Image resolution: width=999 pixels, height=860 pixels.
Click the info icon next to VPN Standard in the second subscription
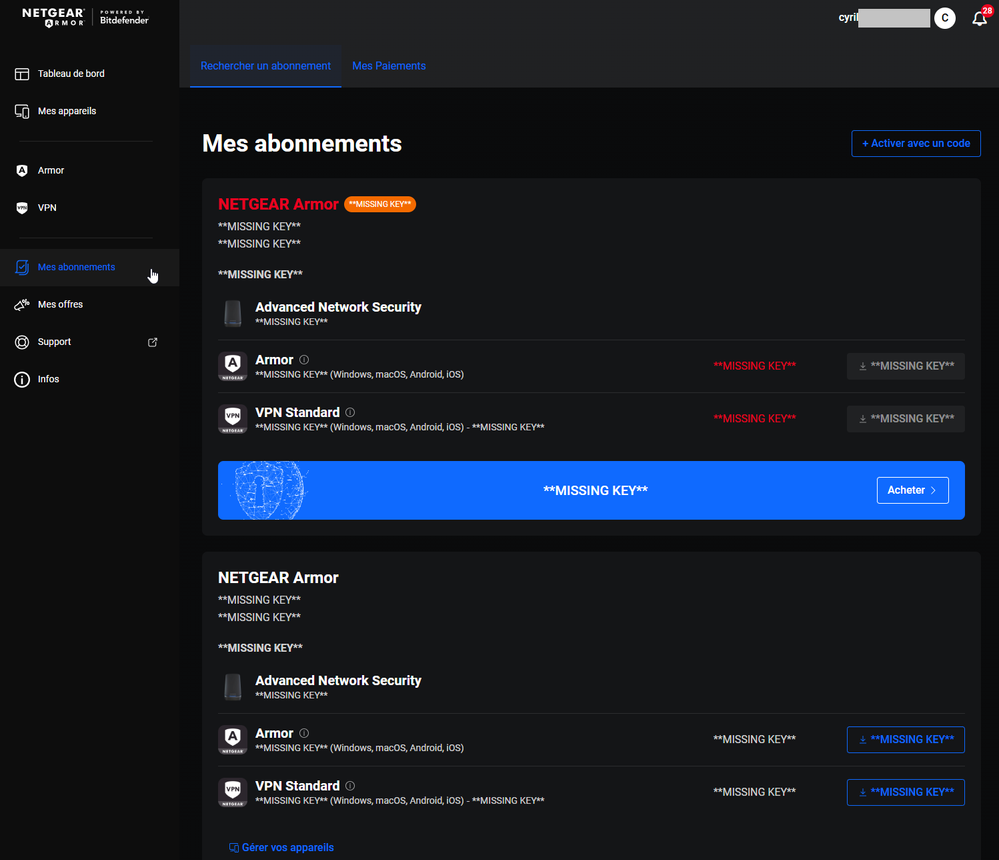click(350, 785)
